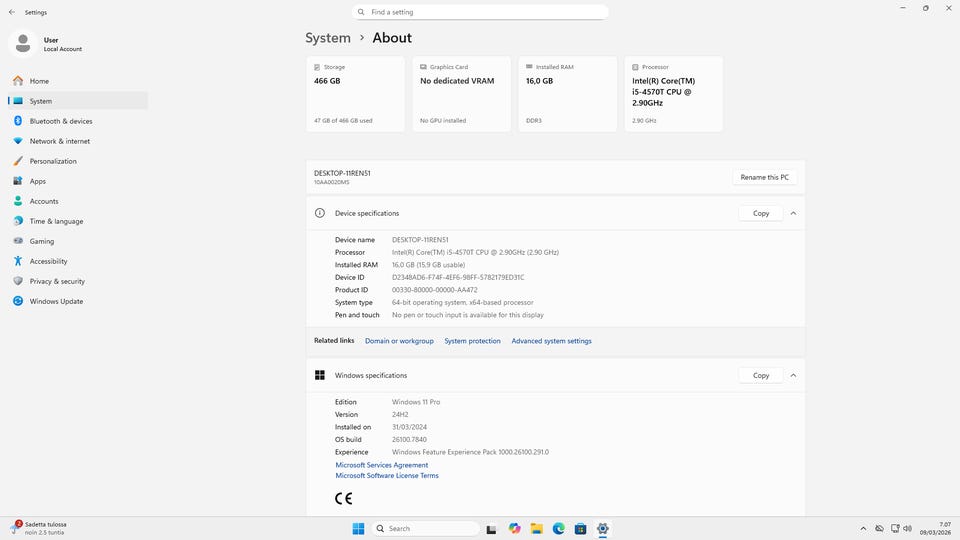Open Network & internet via its icon
The image size is (960, 540).
(18, 141)
